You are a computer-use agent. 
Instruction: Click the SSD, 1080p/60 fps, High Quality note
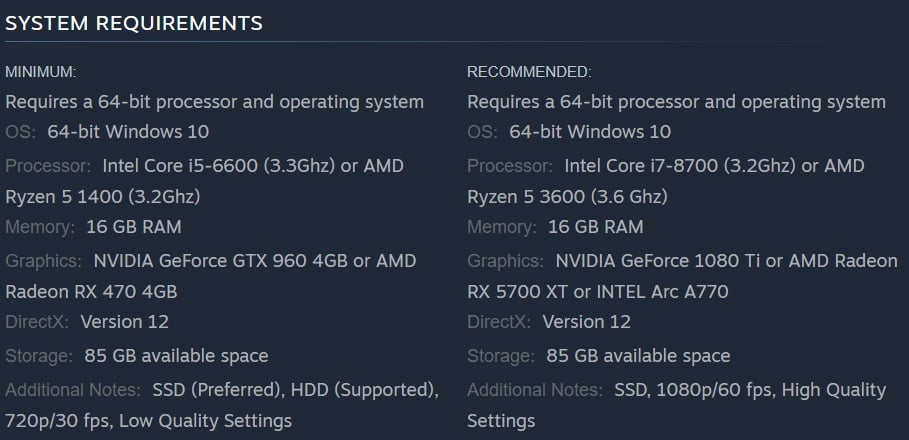[749, 389]
